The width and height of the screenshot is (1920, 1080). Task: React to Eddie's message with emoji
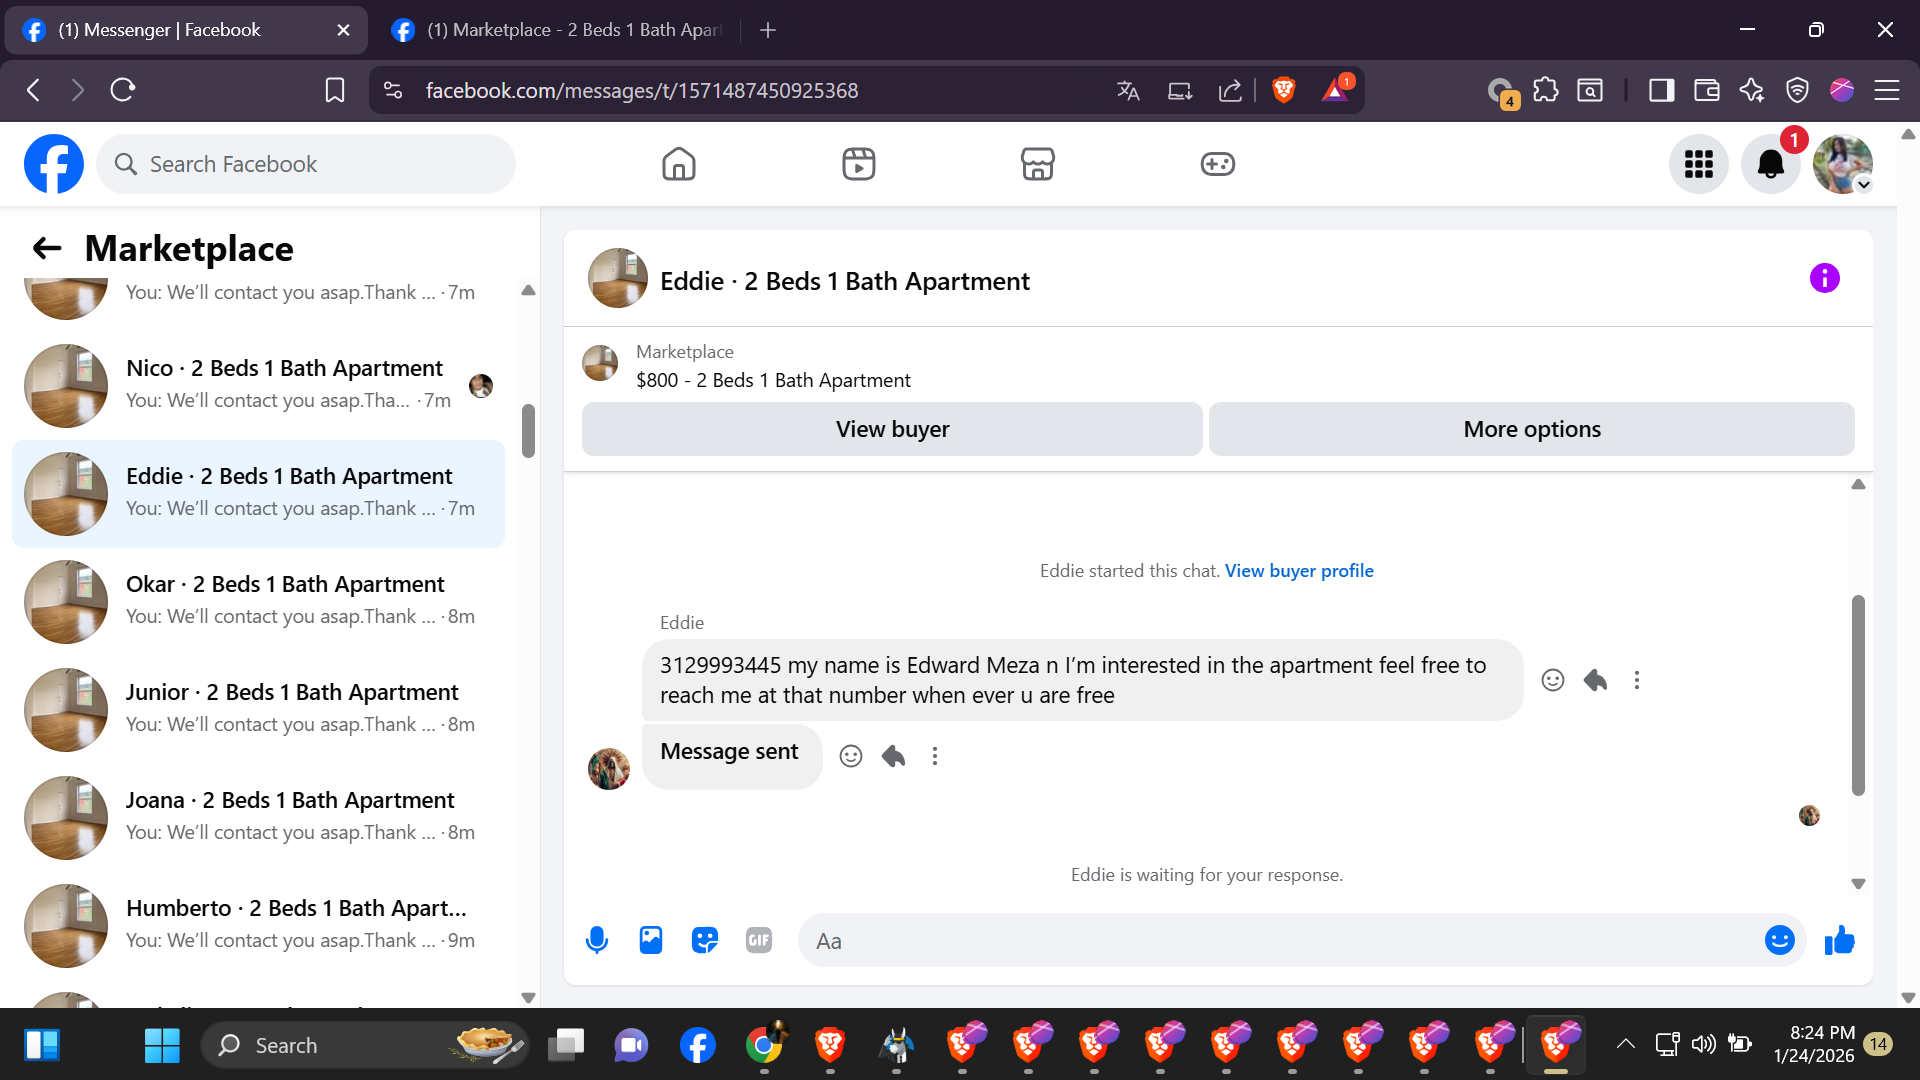1552,680
